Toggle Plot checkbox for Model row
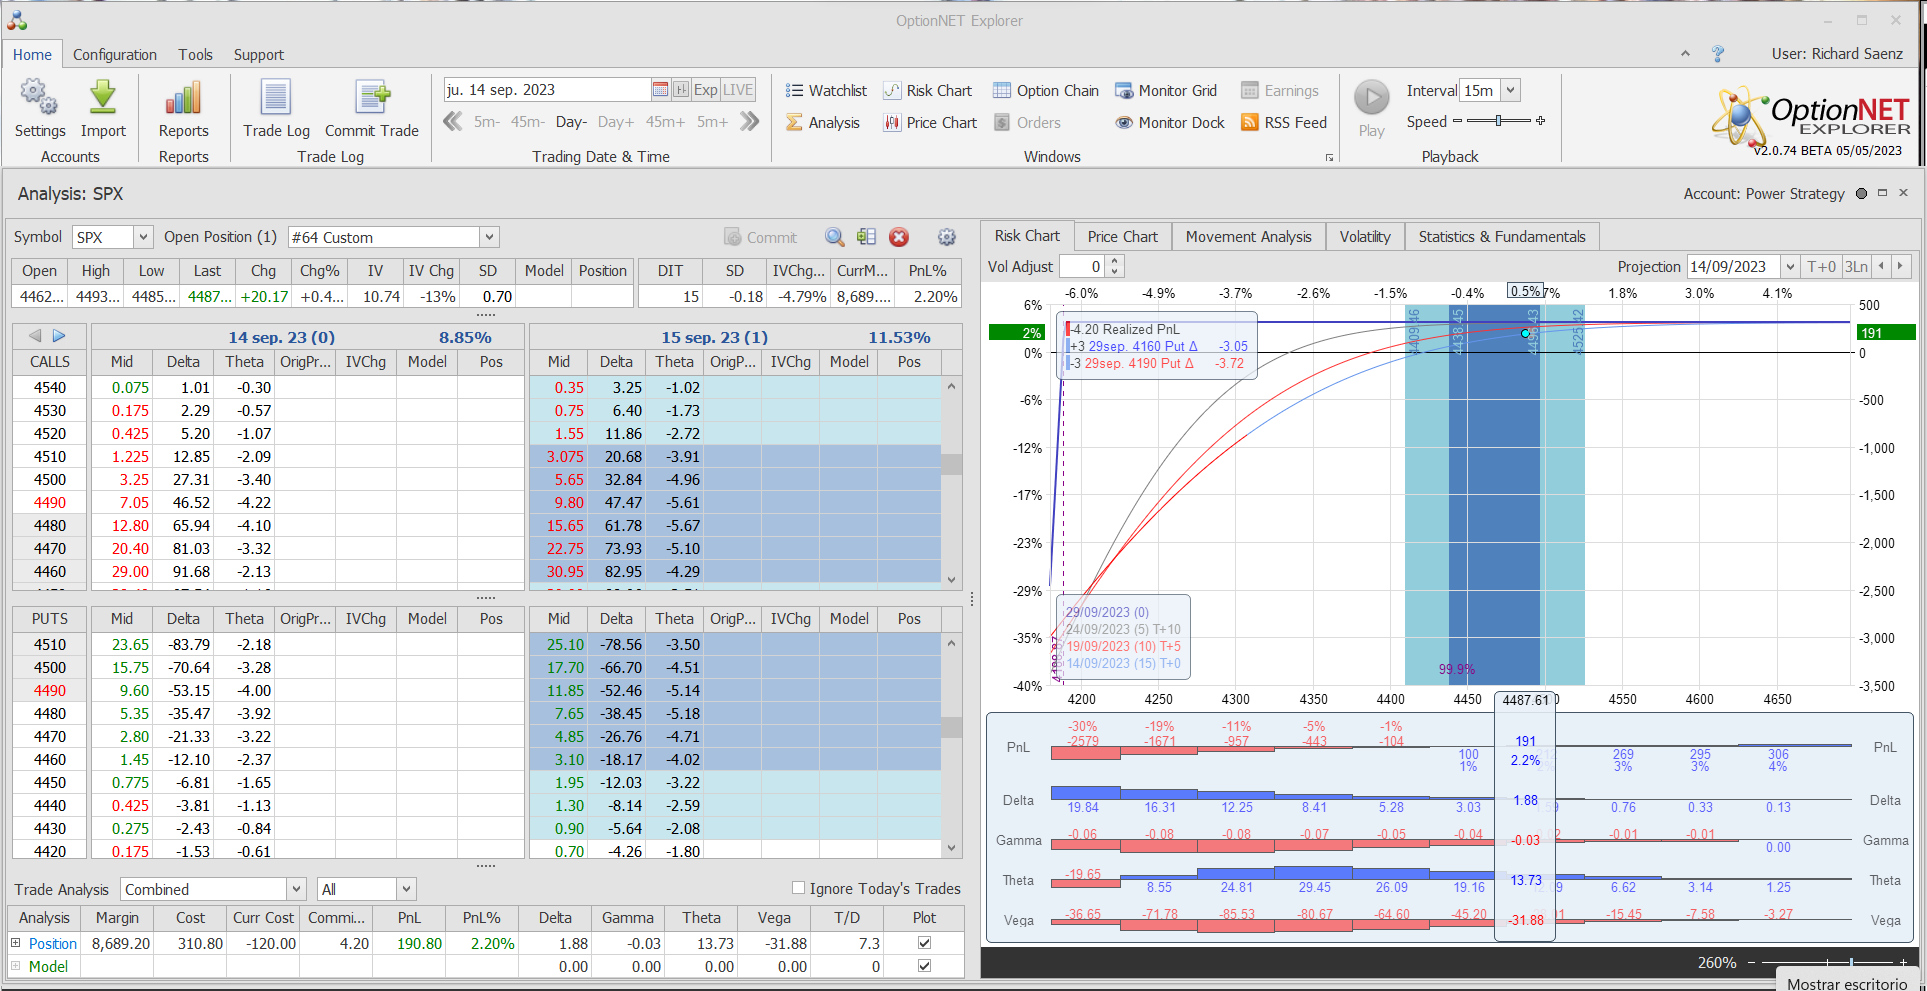The width and height of the screenshot is (1927, 991). click(x=924, y=966)
